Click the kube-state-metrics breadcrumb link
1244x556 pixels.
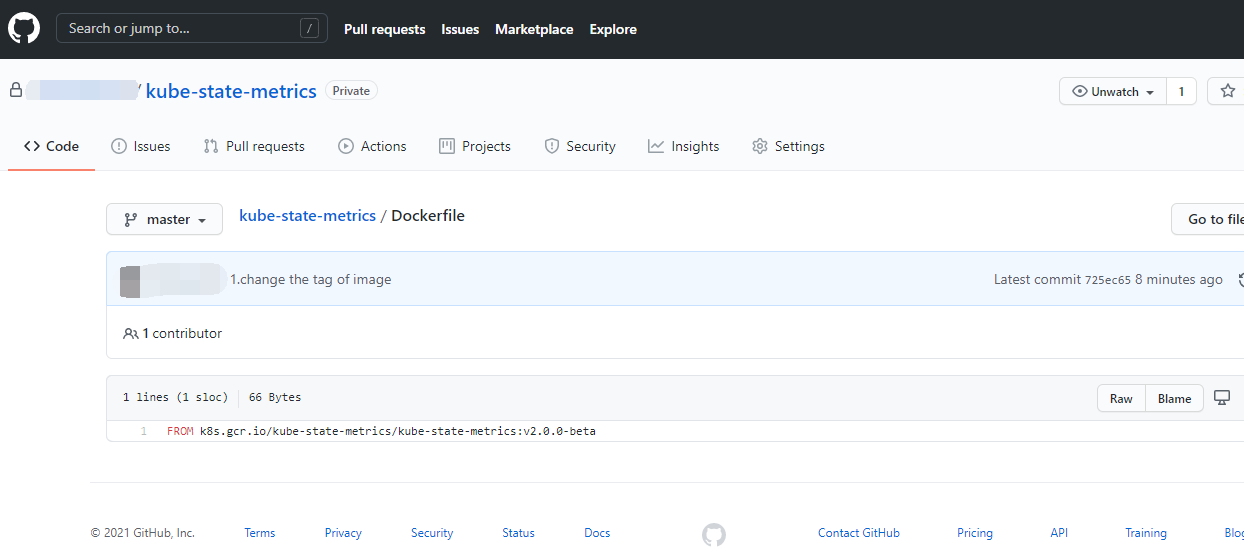click(307, 216)
